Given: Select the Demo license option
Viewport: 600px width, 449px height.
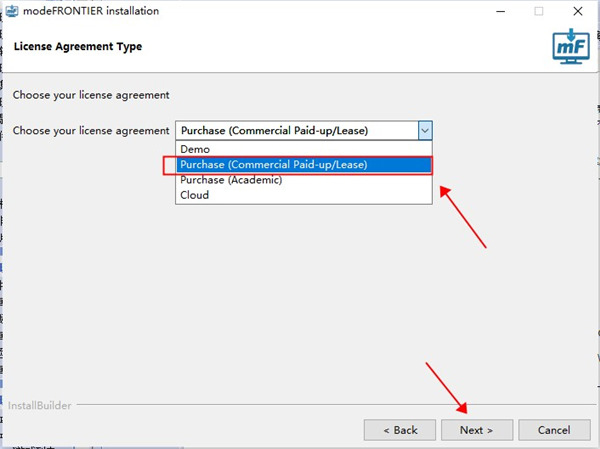Looking at the screenshot, I should (x=304, y=149).
